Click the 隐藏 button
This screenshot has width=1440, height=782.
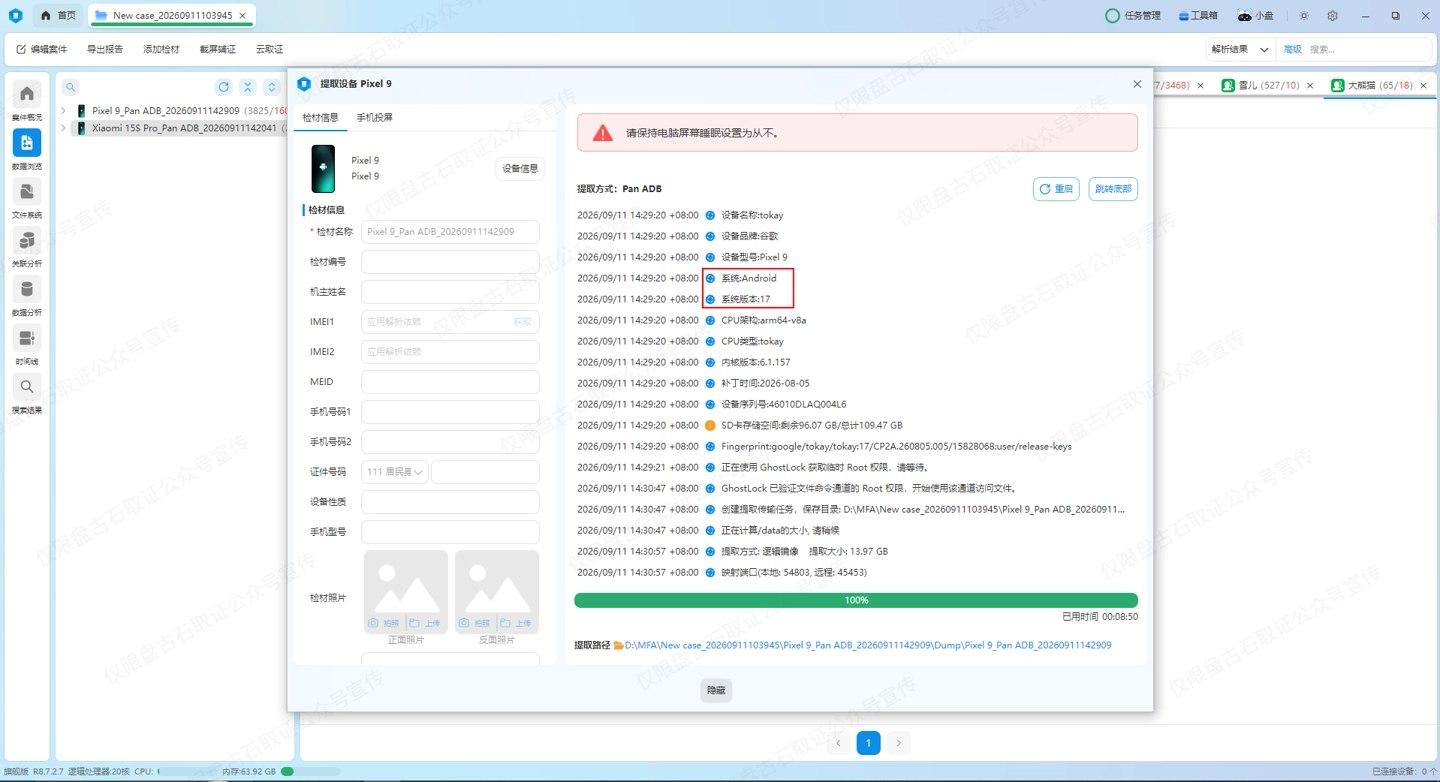click(716, 690)
